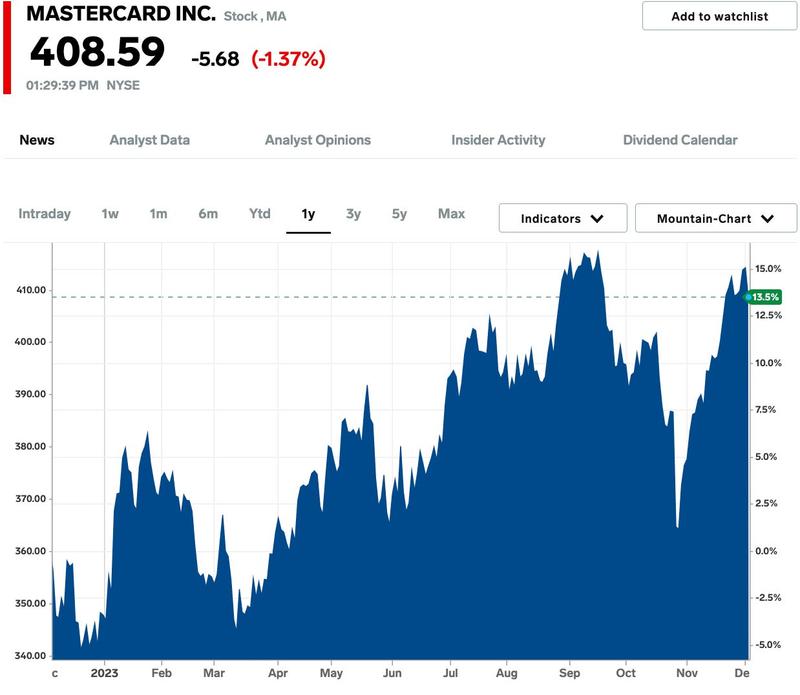800x695 pixels.
Task: Click the 10.0% percent axis label
Action: click(x=768, y=363)
